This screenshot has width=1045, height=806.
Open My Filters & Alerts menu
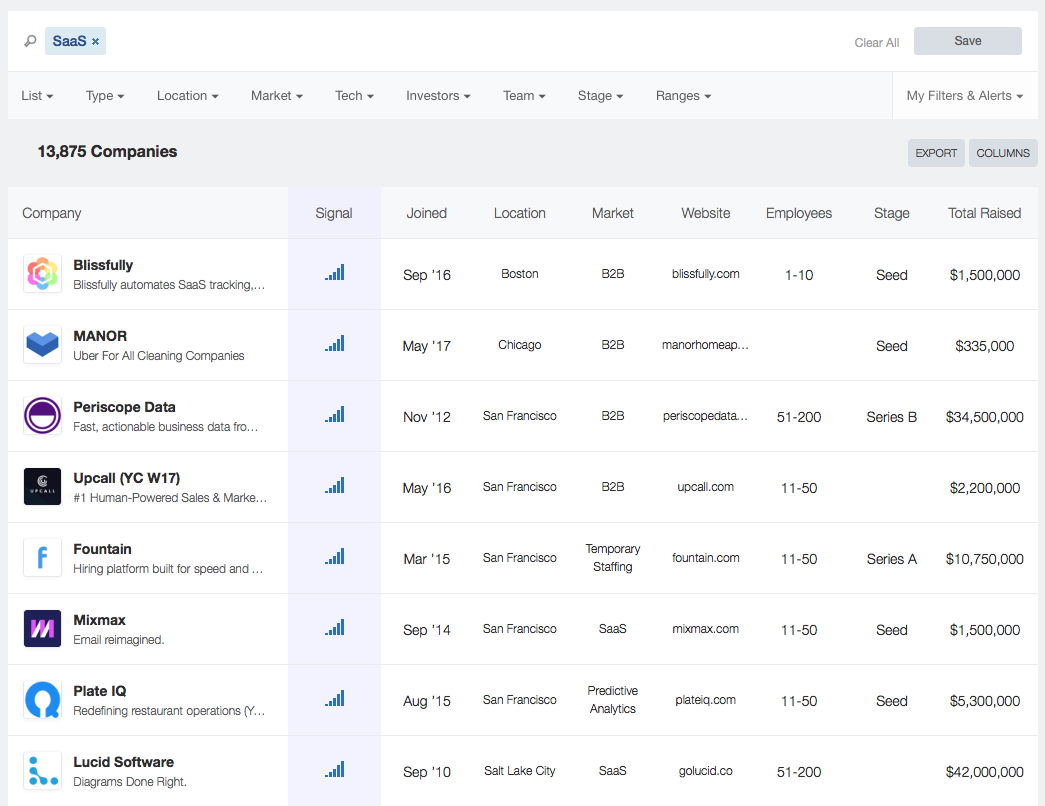964,96
